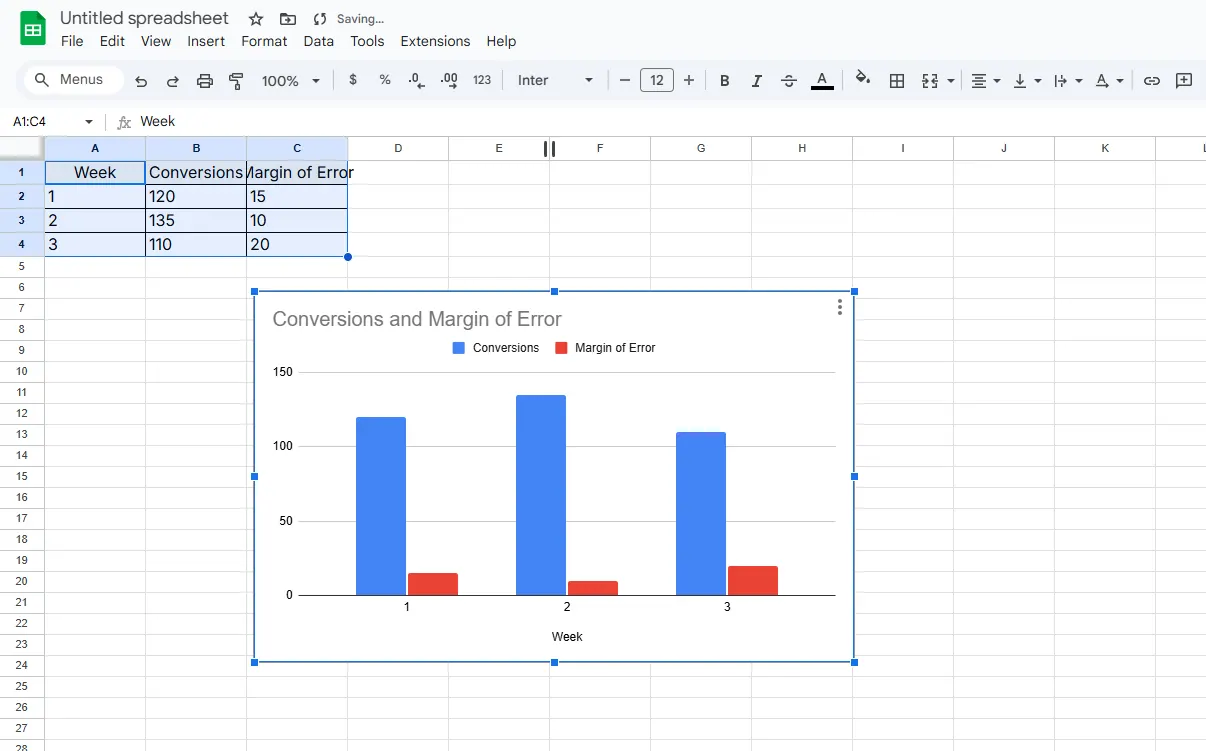Viewport: 1206px width, 751px height.
Task: Toggle strikethrough formatting
Action: 789,81
